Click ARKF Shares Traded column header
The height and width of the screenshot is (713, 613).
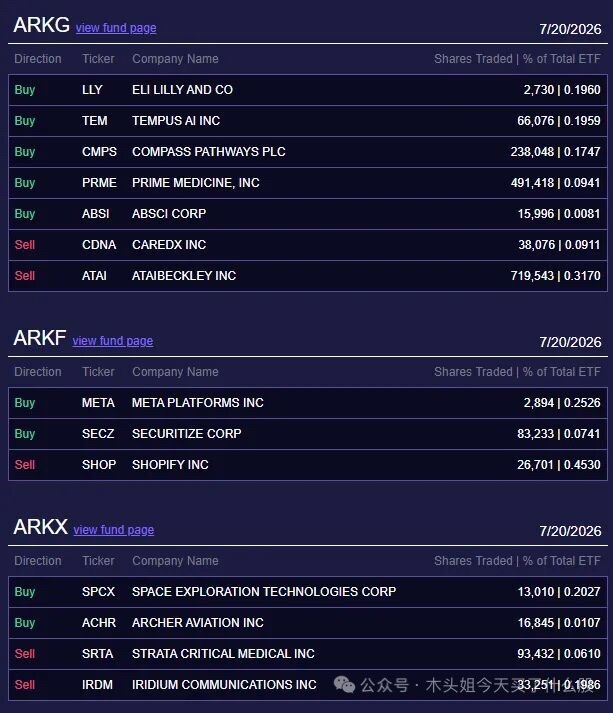(473, 372)
